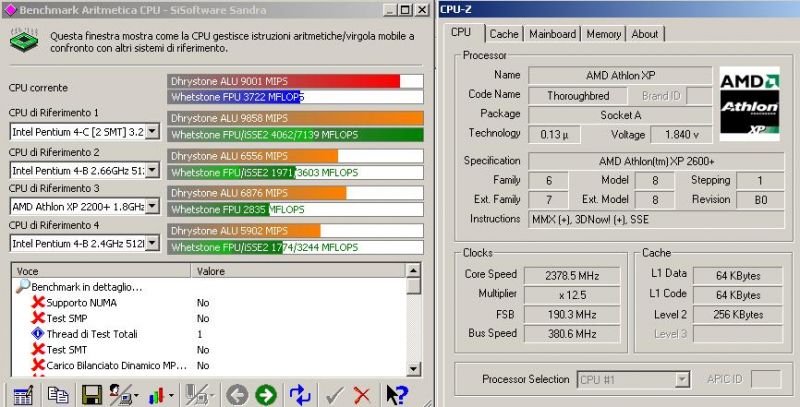Viewport: 800px width, 407px height.
Task: Switch to the Memory tab in CPU-Z
Action: (604, 34)
